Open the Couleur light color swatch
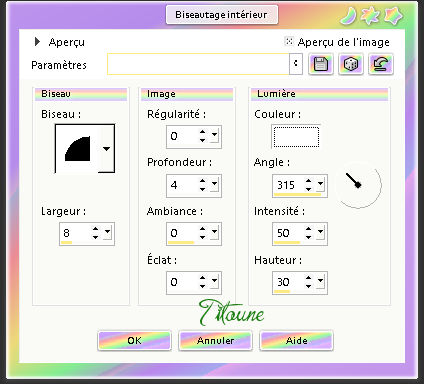 tap(296, 137)
